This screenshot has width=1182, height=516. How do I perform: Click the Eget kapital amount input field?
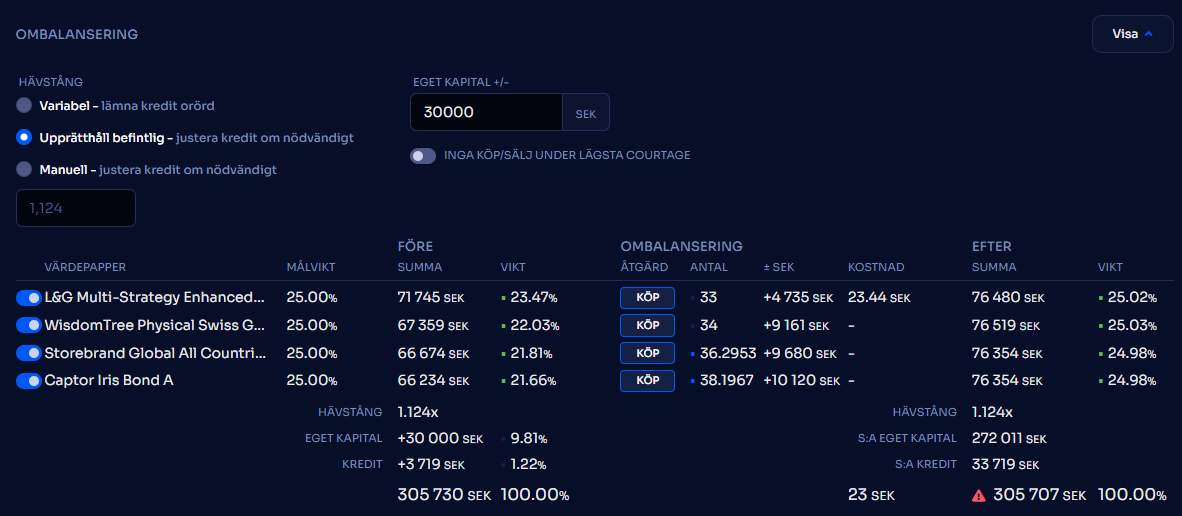(x=486, y=113)
